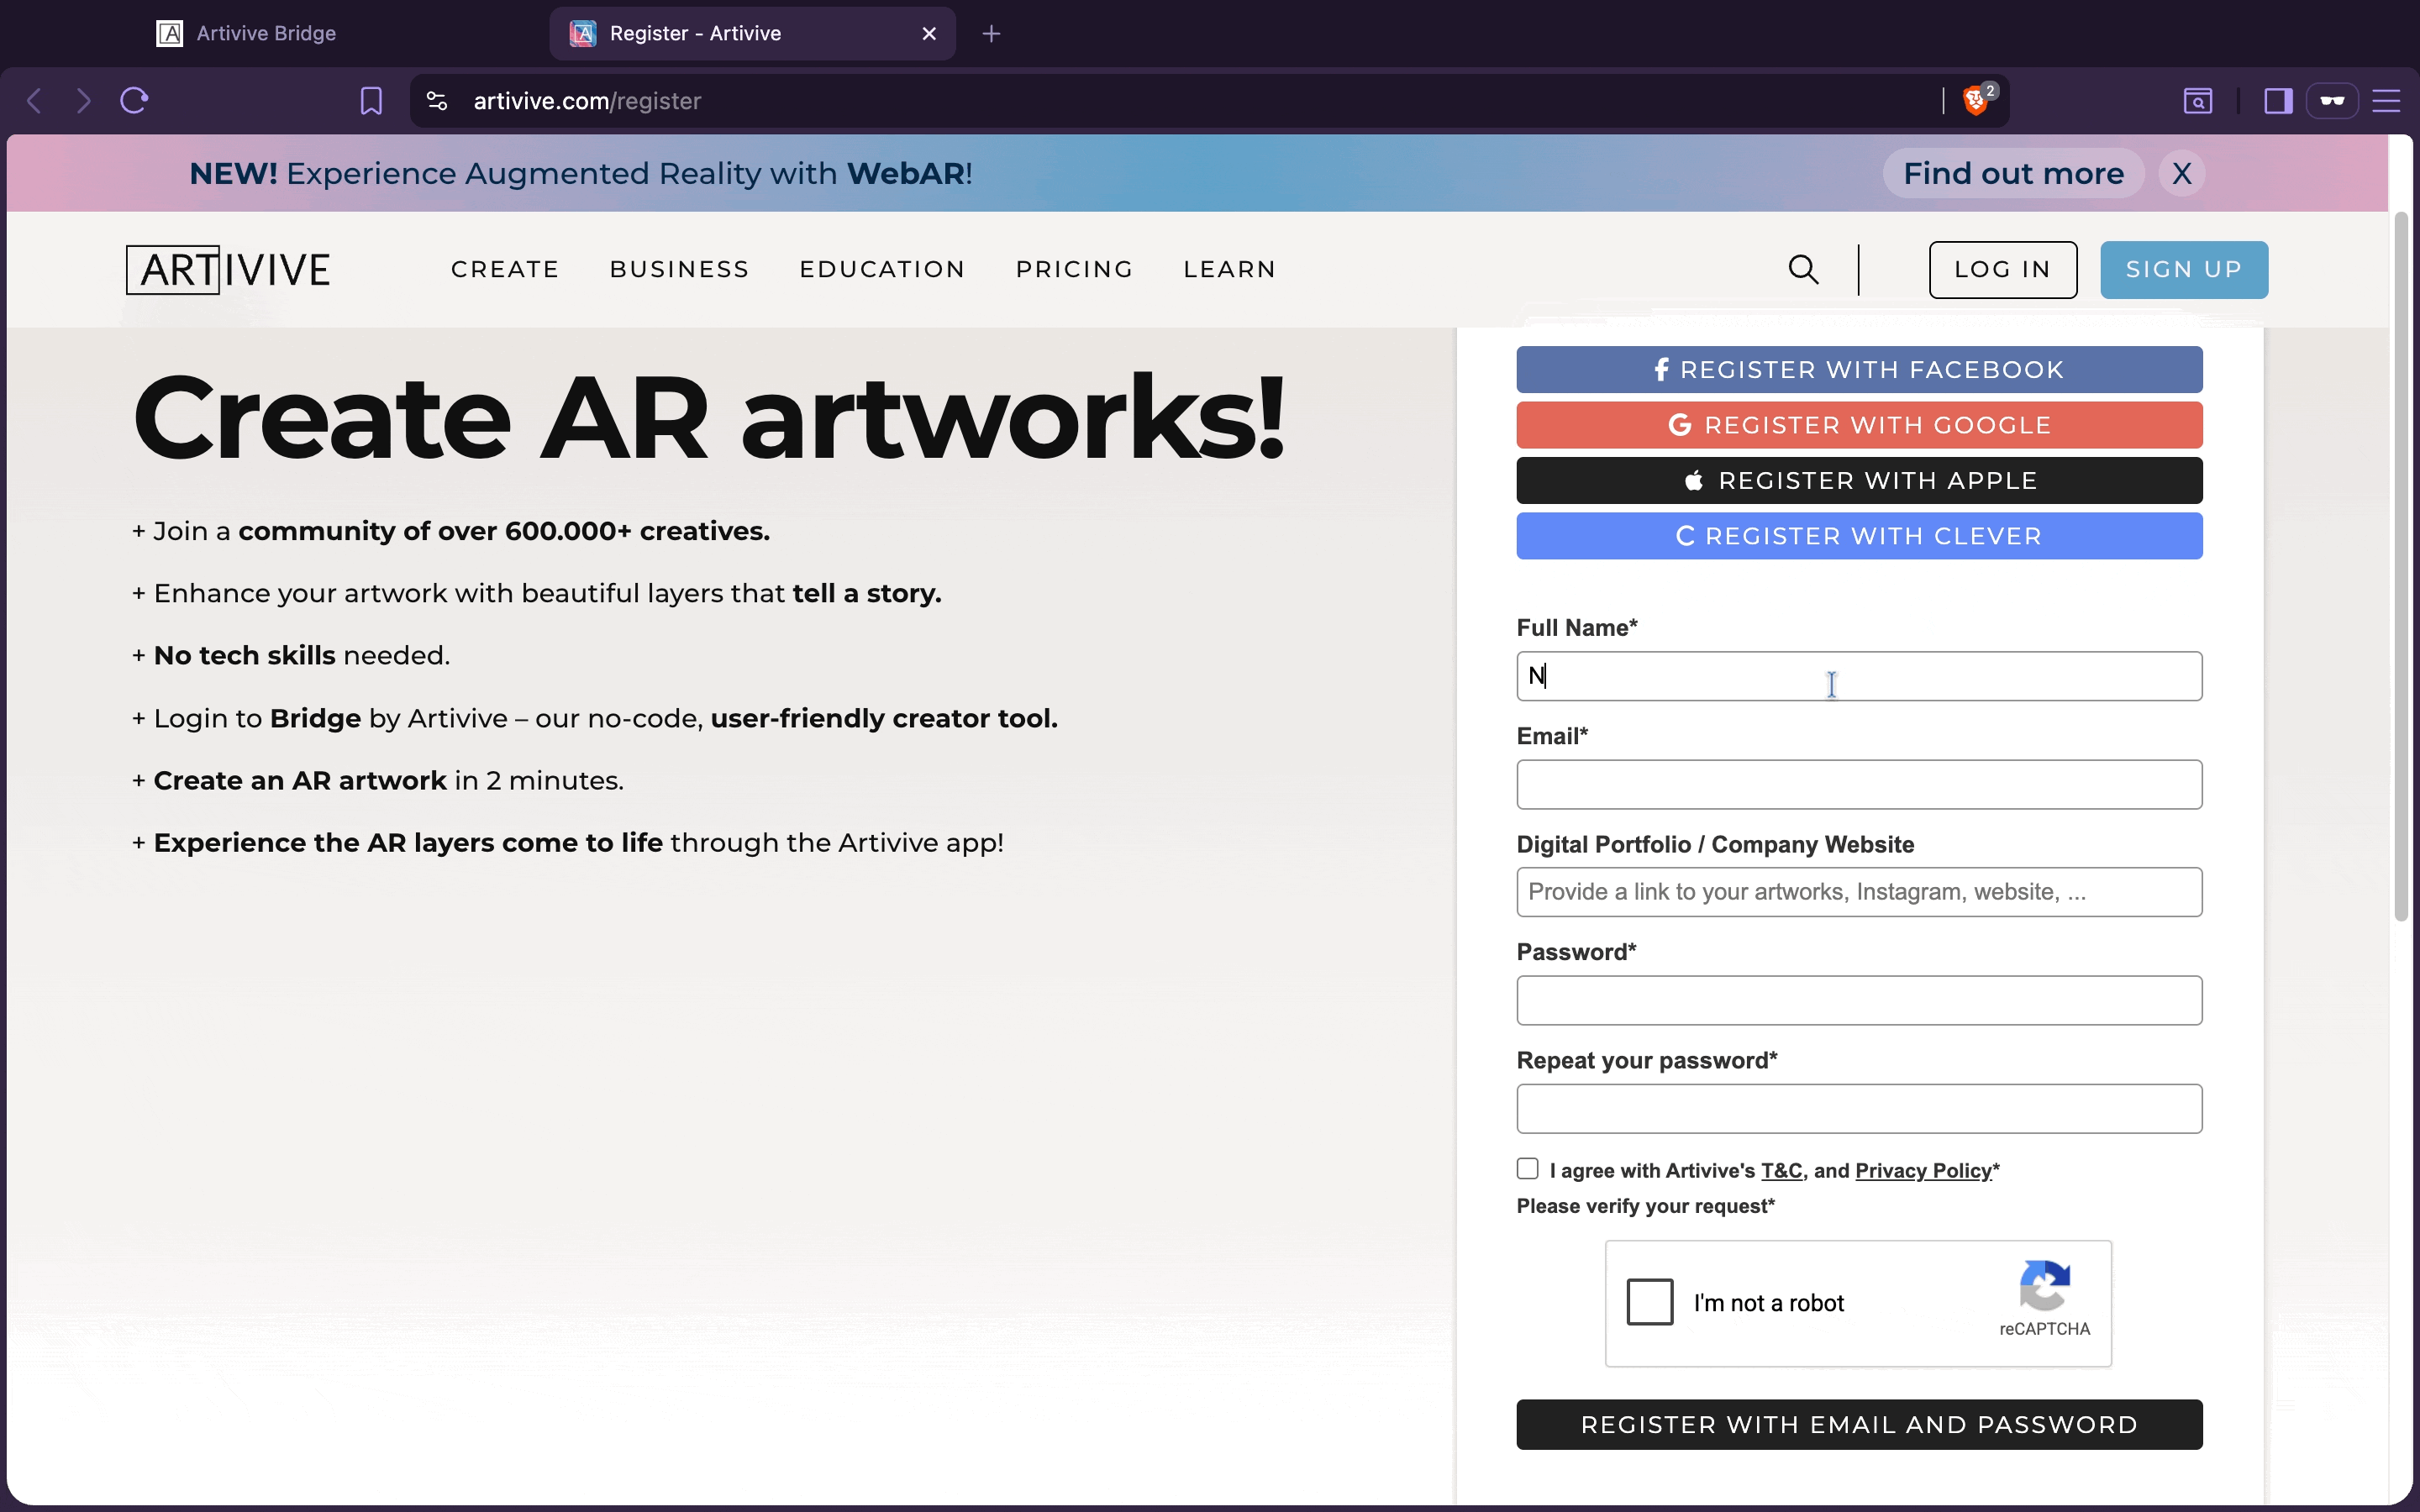Register with Apple
The image size is (2420, 1512).
1859,481
